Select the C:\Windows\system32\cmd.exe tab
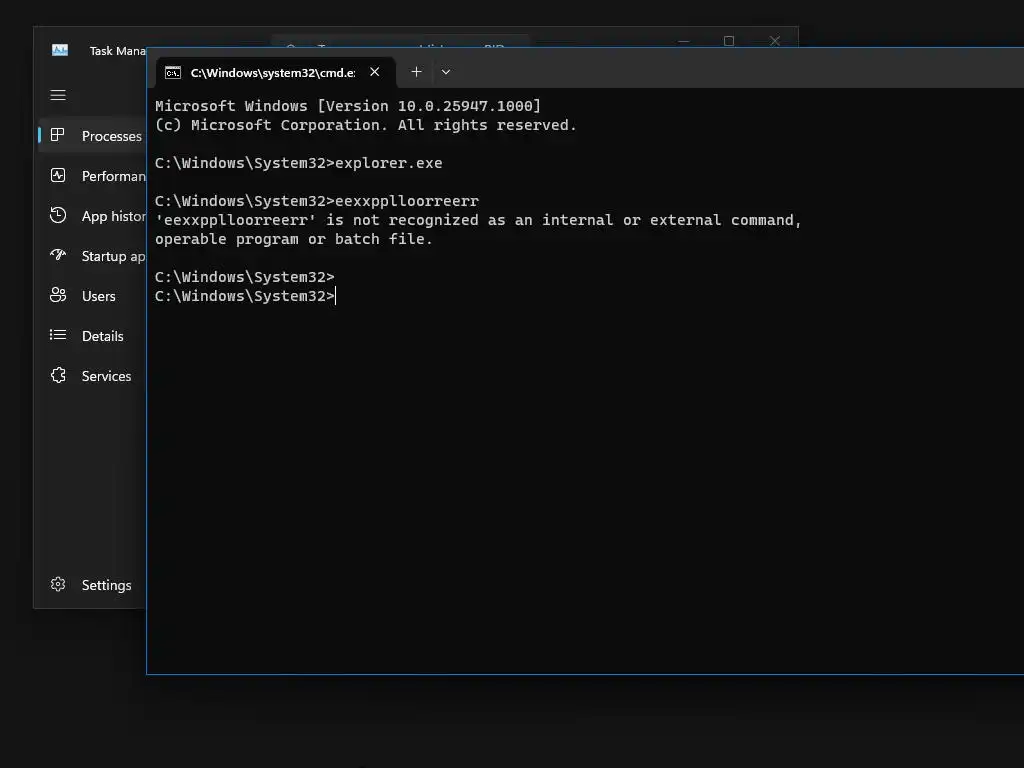This screenshot has height=768, width=1024. (x=275, y=72)
